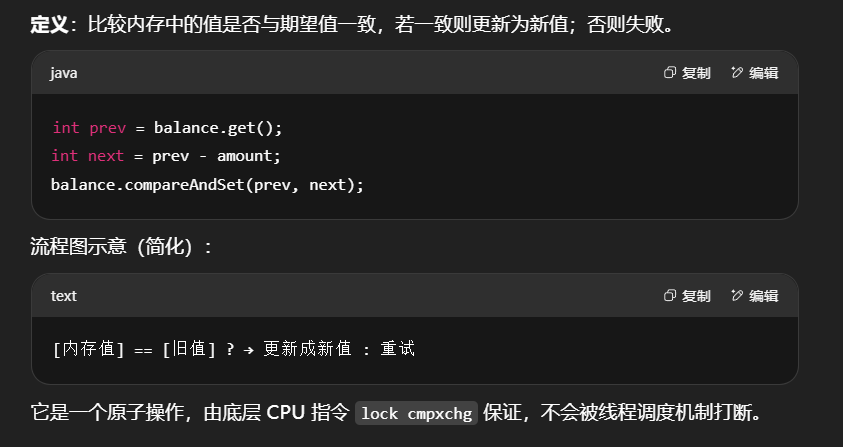Click the bold 定义 word
Screen dimensions: 843x447
47,24
